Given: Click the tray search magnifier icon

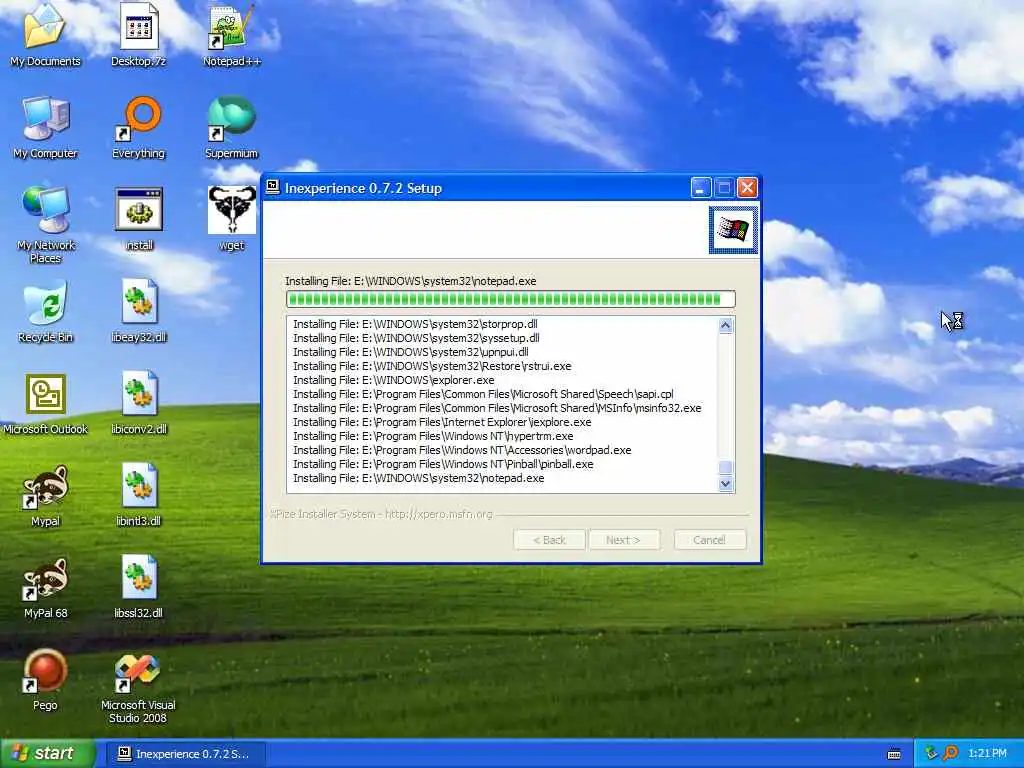Looking at the screenshot, I should [950, 753].
